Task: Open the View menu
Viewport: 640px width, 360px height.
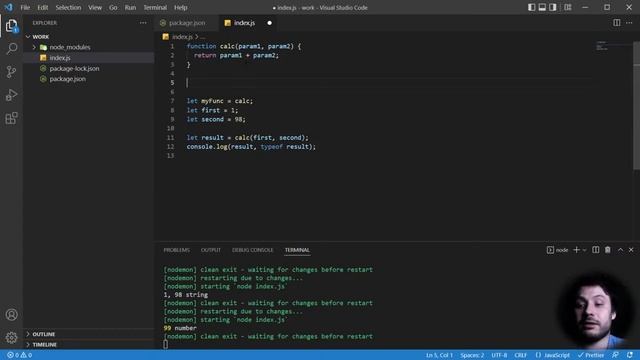Action: coord(95,7)
